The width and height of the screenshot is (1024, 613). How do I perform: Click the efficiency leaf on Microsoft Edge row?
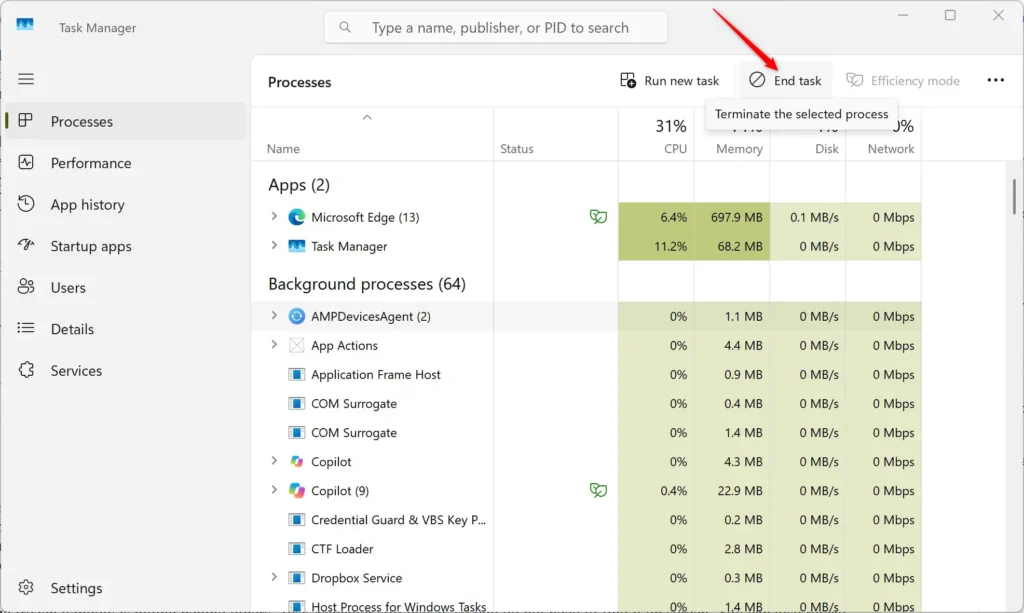click(x=598, y=216)
